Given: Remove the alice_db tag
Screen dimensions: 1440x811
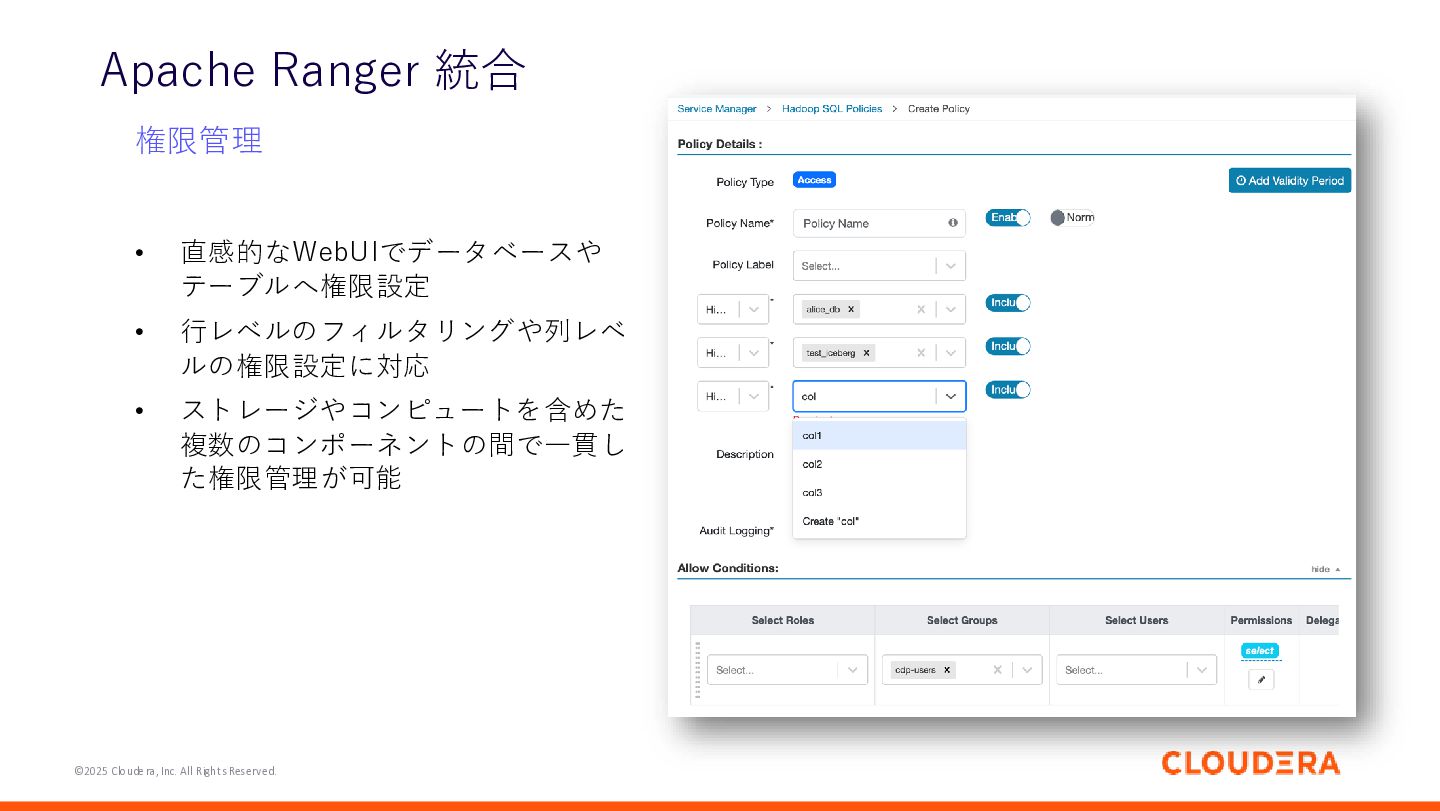Looking at the screenshot, I should (x=851, y=309).
